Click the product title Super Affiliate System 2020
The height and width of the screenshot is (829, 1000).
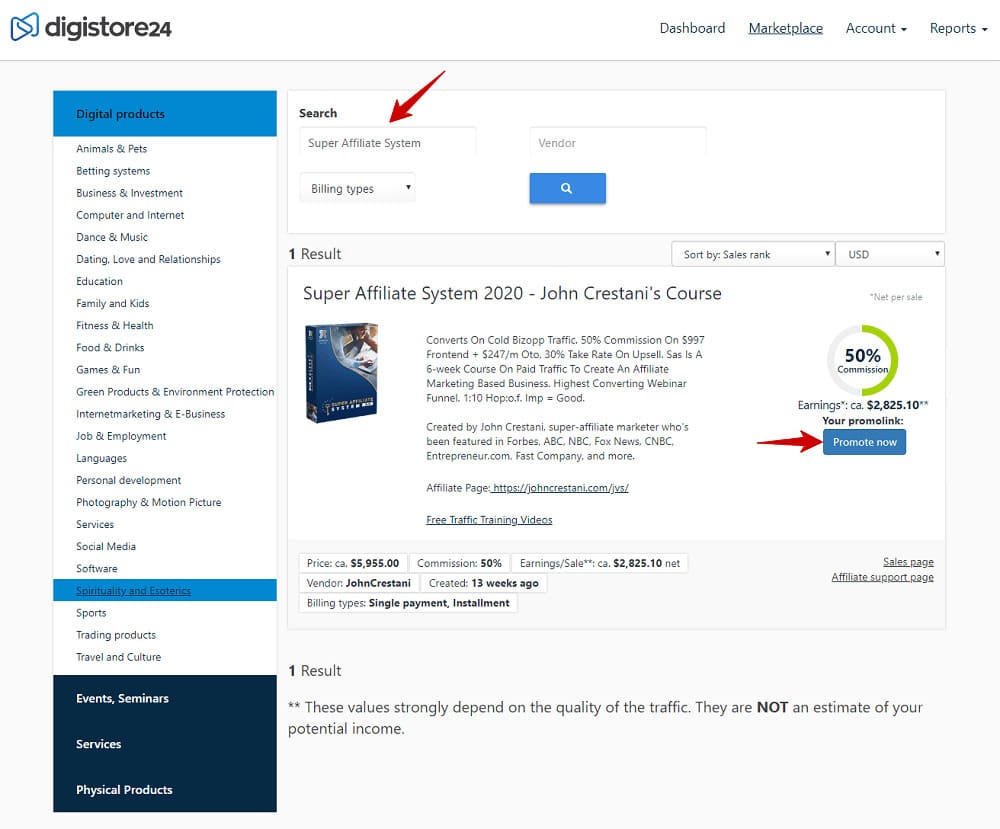(512, 293)
